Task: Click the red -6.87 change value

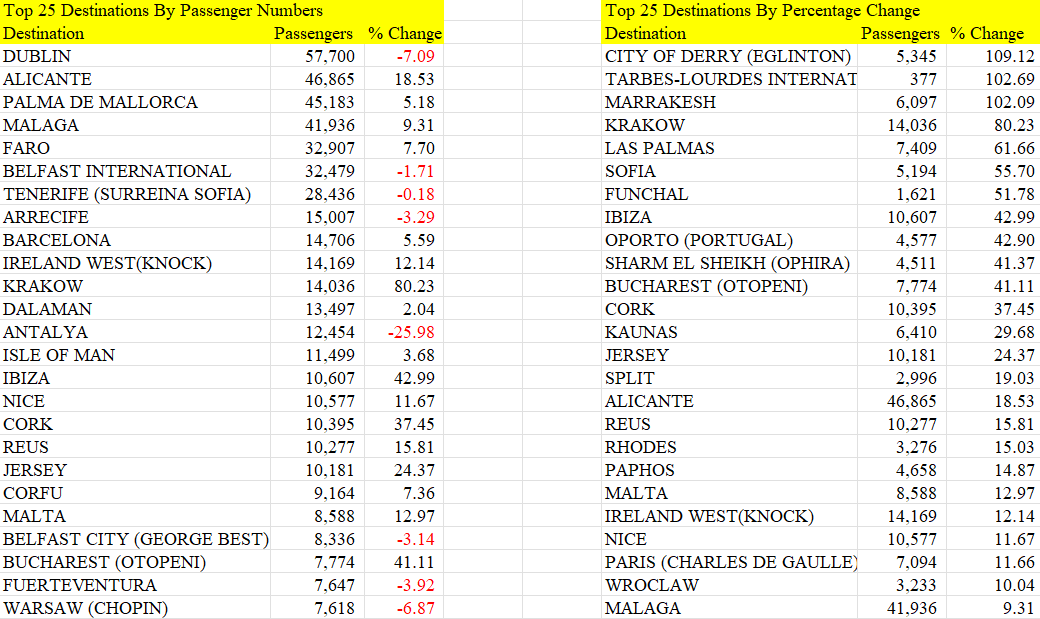Action: (x=415, y=608)
